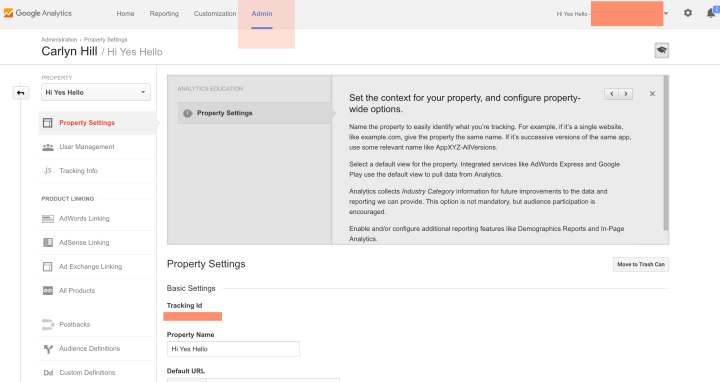This screenshot has height=382, width=720.
Task: Click the Audience Definitions fork icon
Action: [48, 349]
